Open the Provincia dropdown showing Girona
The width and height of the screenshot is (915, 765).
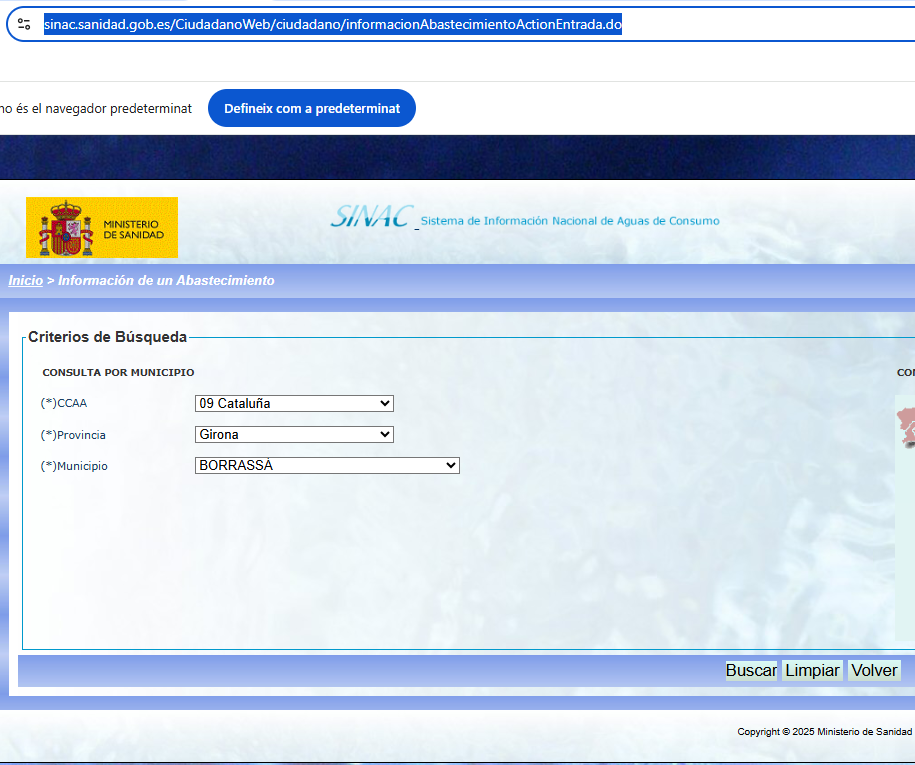pyautogui.click(x=294, y=434)
